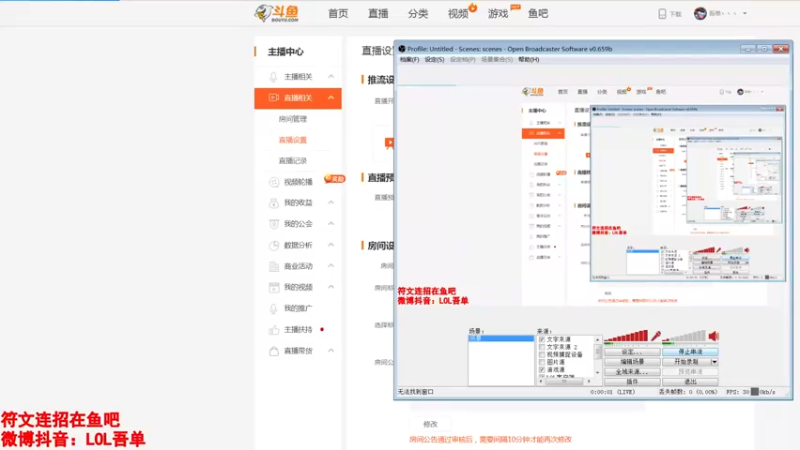Click the 全域来源... button in OBS

pos(632,371)
